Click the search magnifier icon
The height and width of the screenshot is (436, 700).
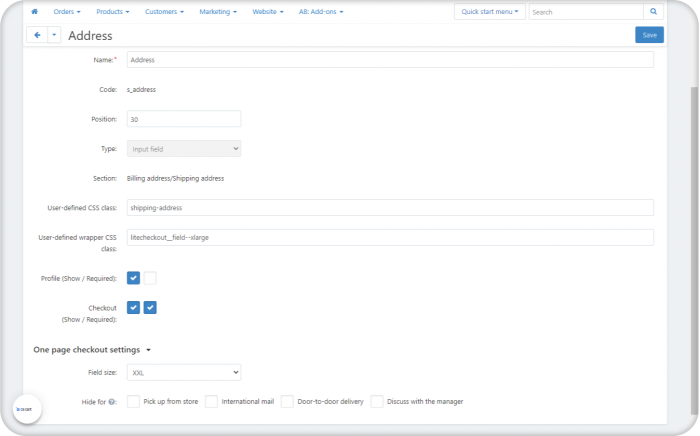click(653, 12)
